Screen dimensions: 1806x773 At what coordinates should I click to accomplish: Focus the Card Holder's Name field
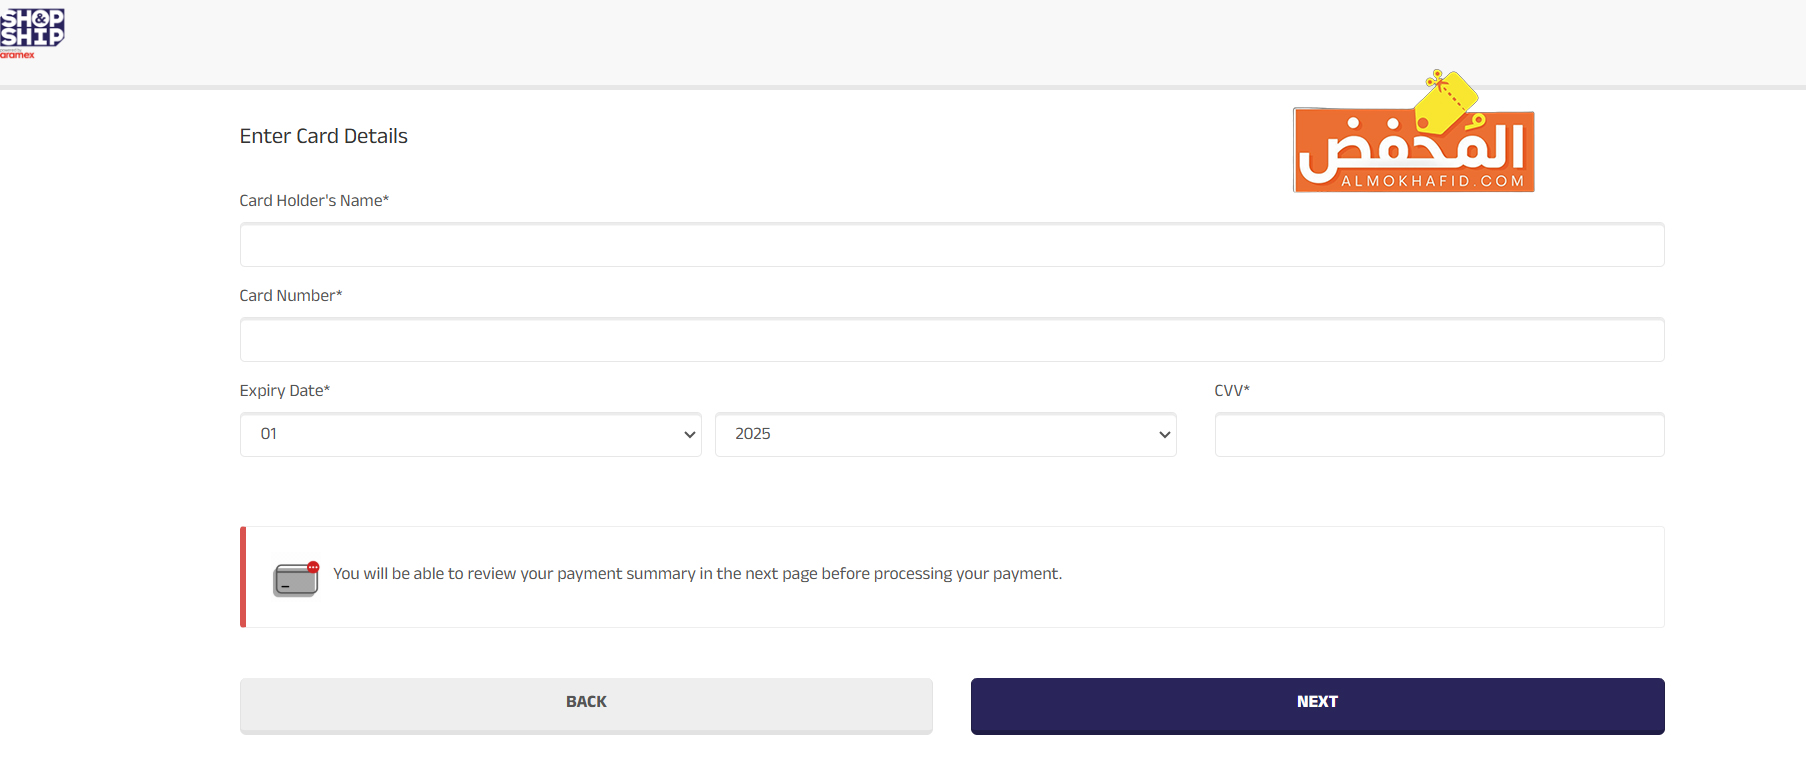click(x=951, y=245)
